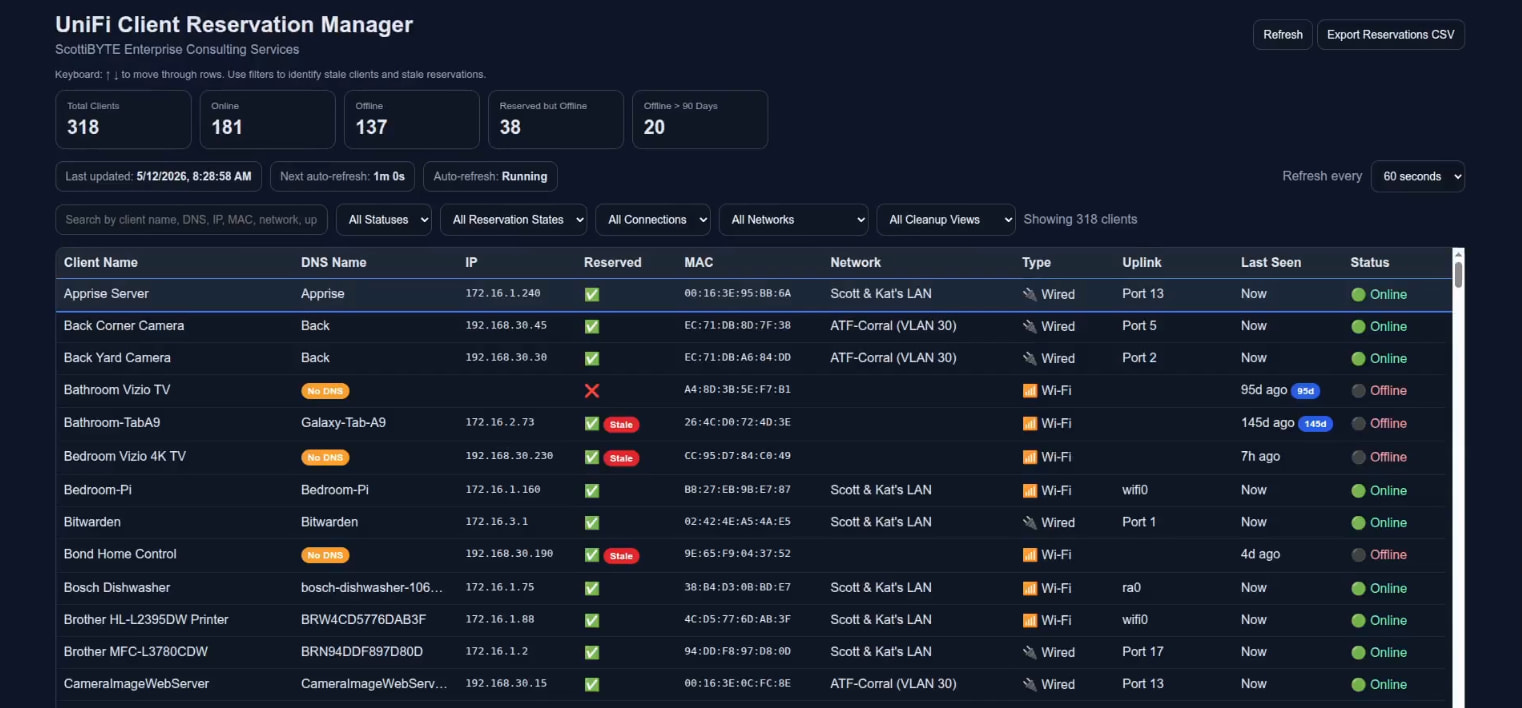1522x708 pixels.
Task: Click the table's vertical scrollbar thumb
Action: click(x=1458, y=275)
